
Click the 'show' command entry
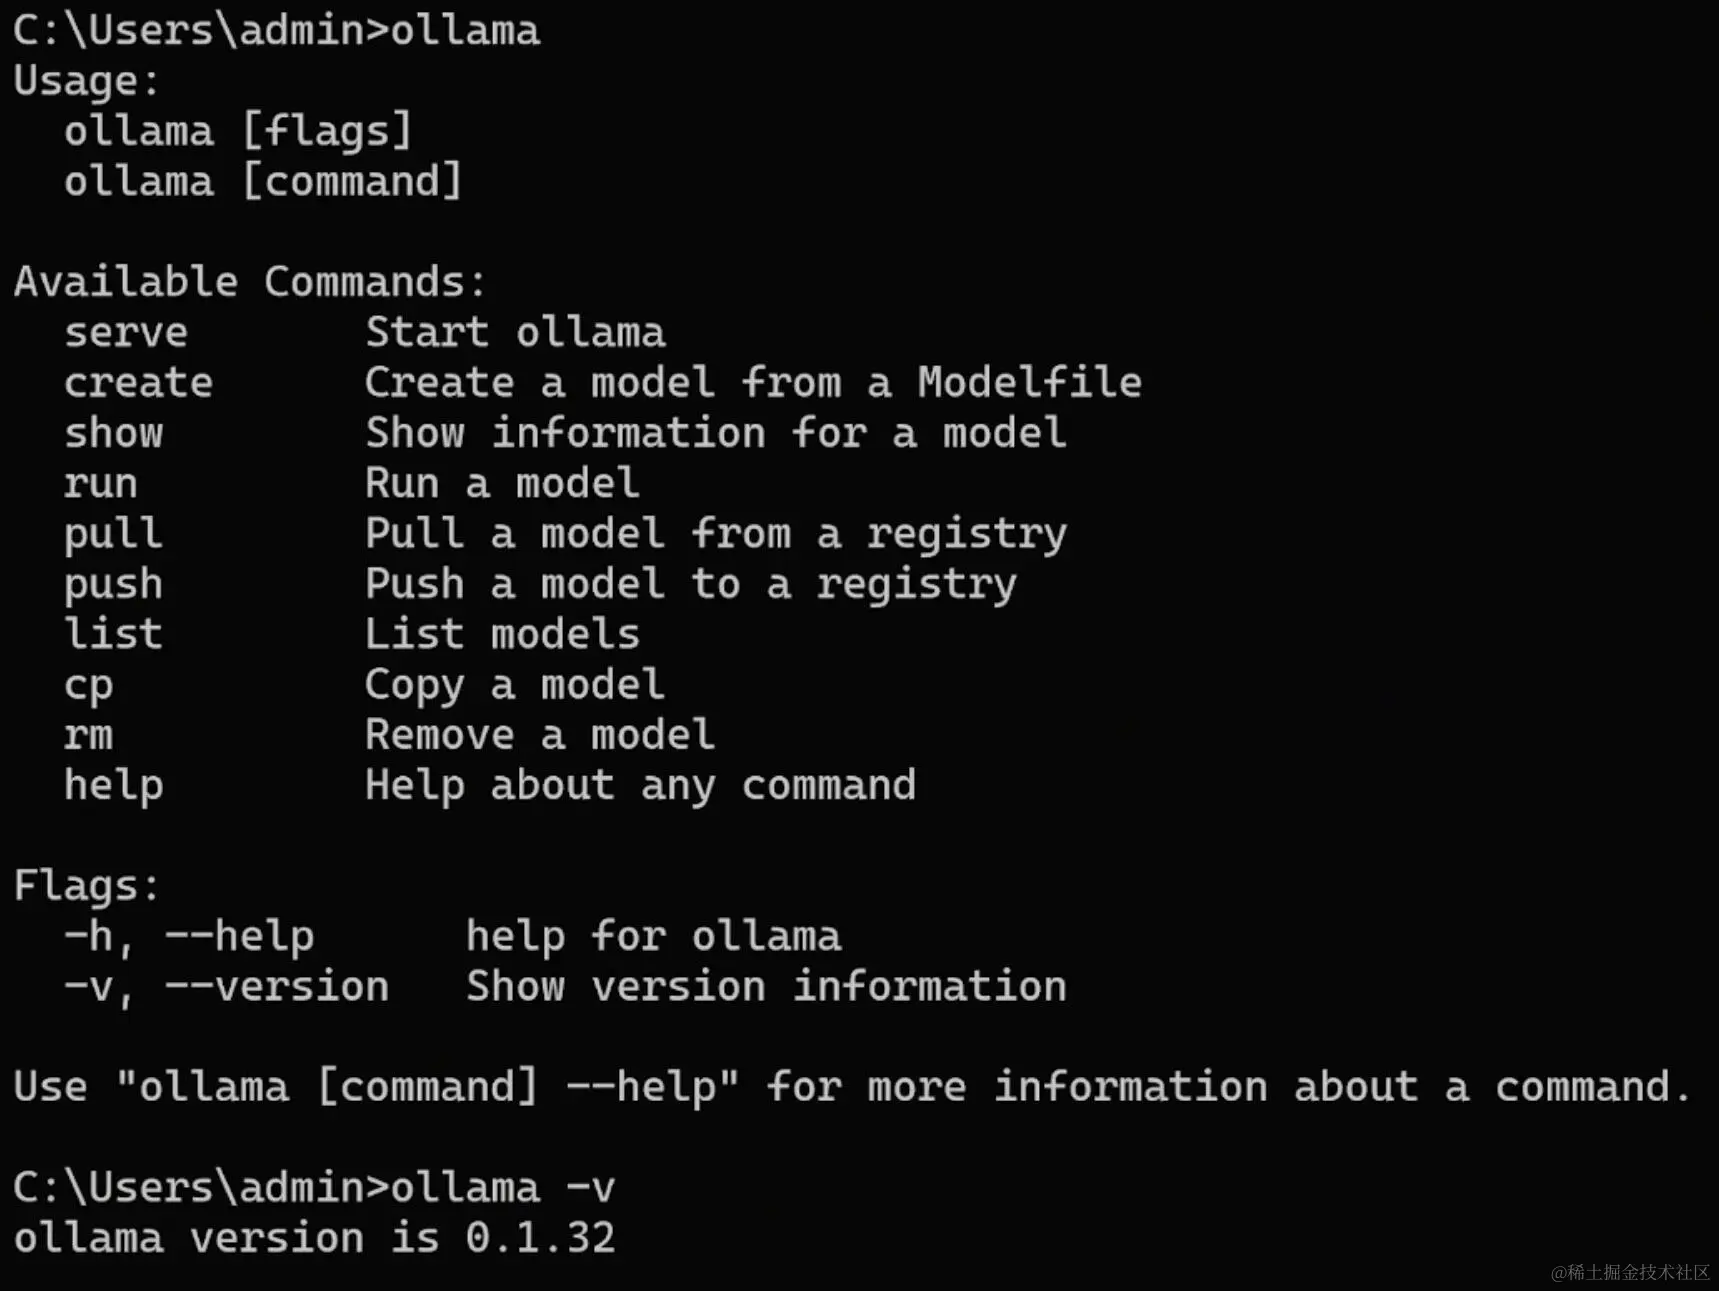(x=113, y=433)
